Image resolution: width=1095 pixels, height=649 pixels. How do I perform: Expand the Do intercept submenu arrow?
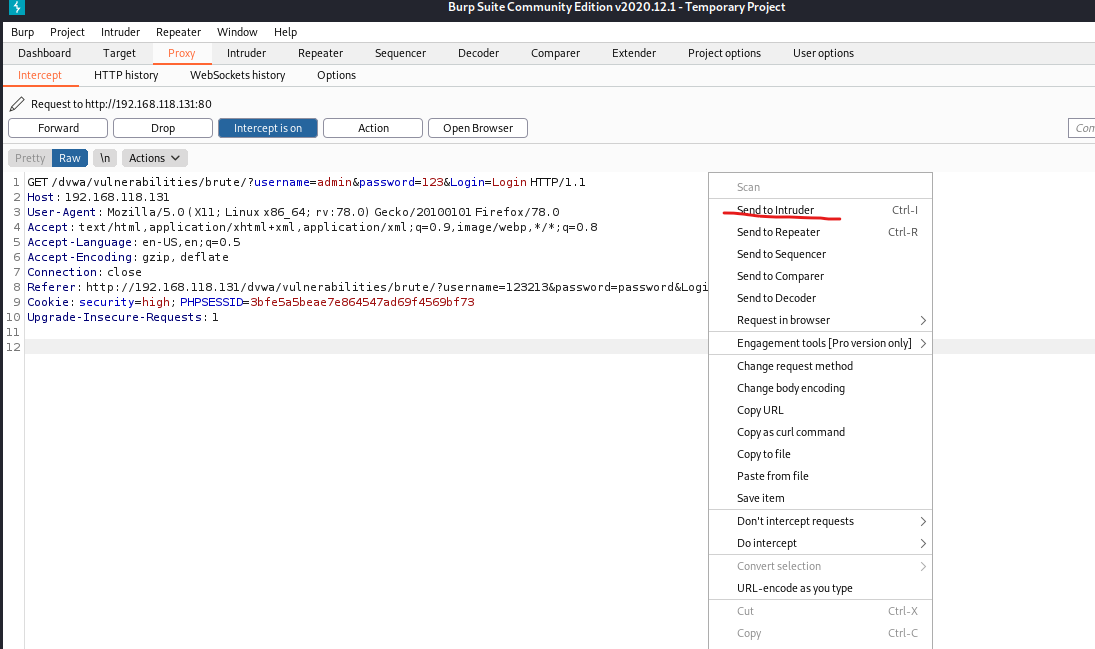[923, 543]
